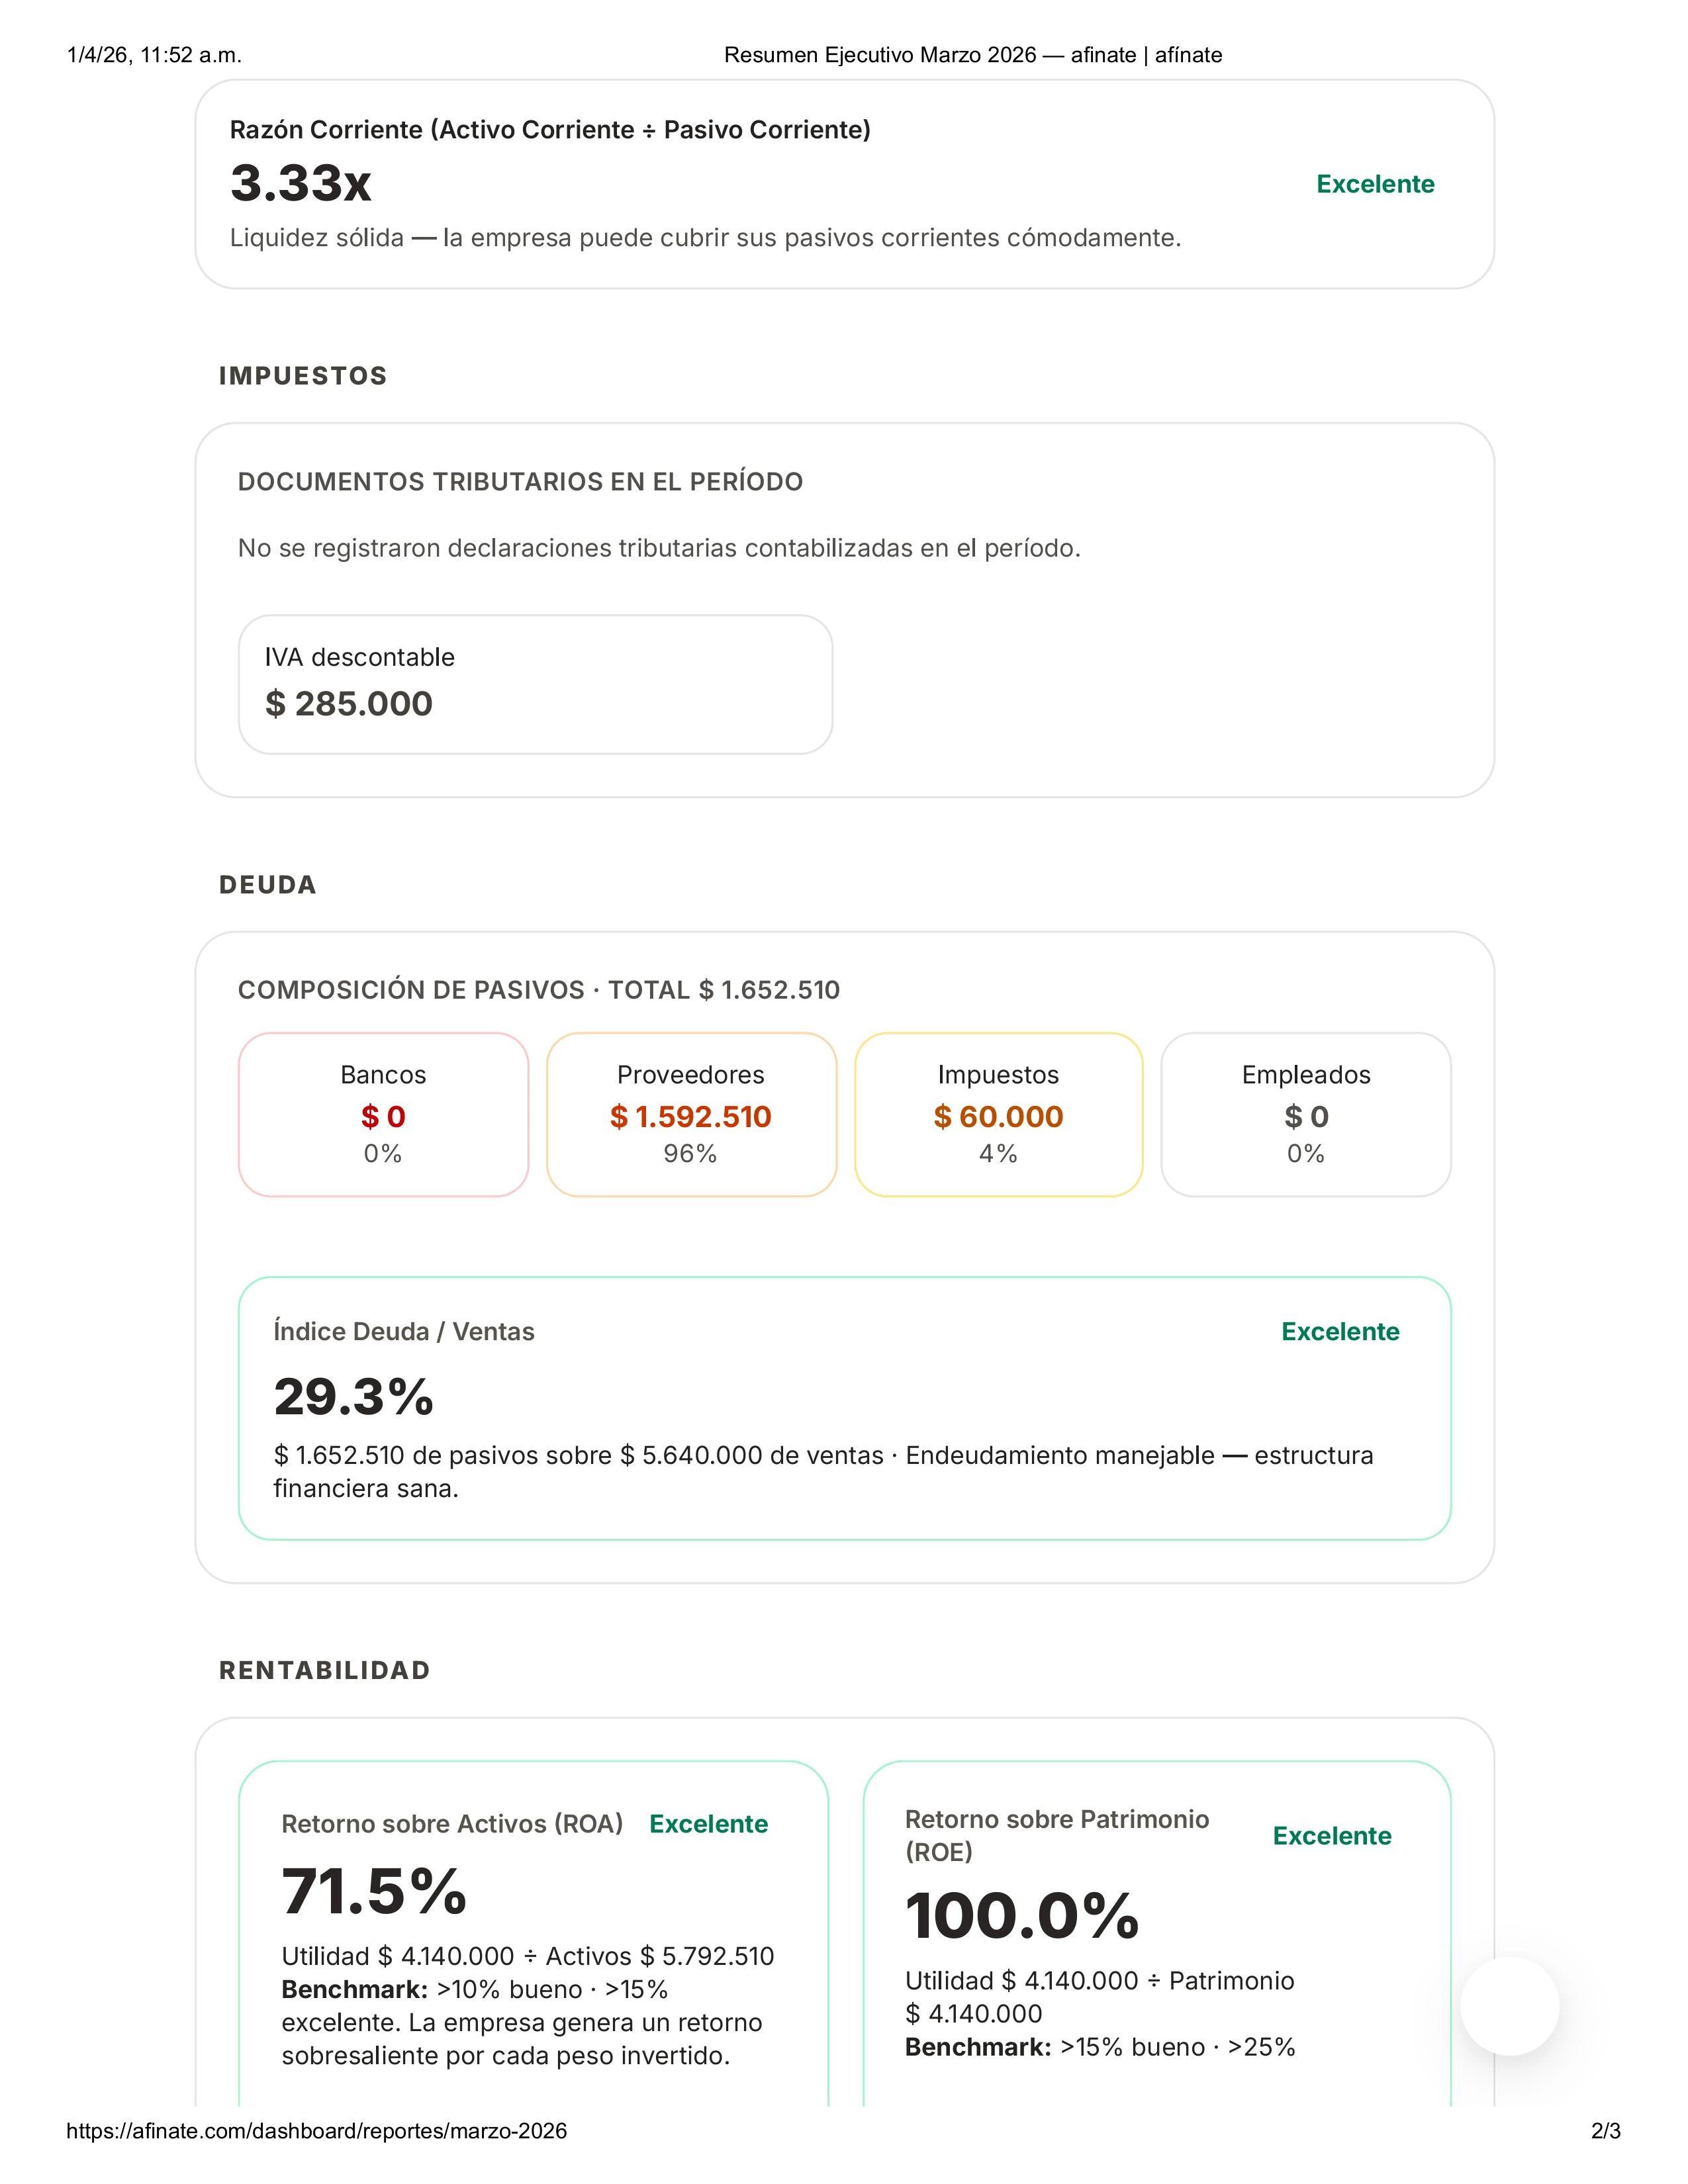Click the IMPUESTOS section heading
Viewport: 1688px width, 2184px height.
(x=303, y=376)
